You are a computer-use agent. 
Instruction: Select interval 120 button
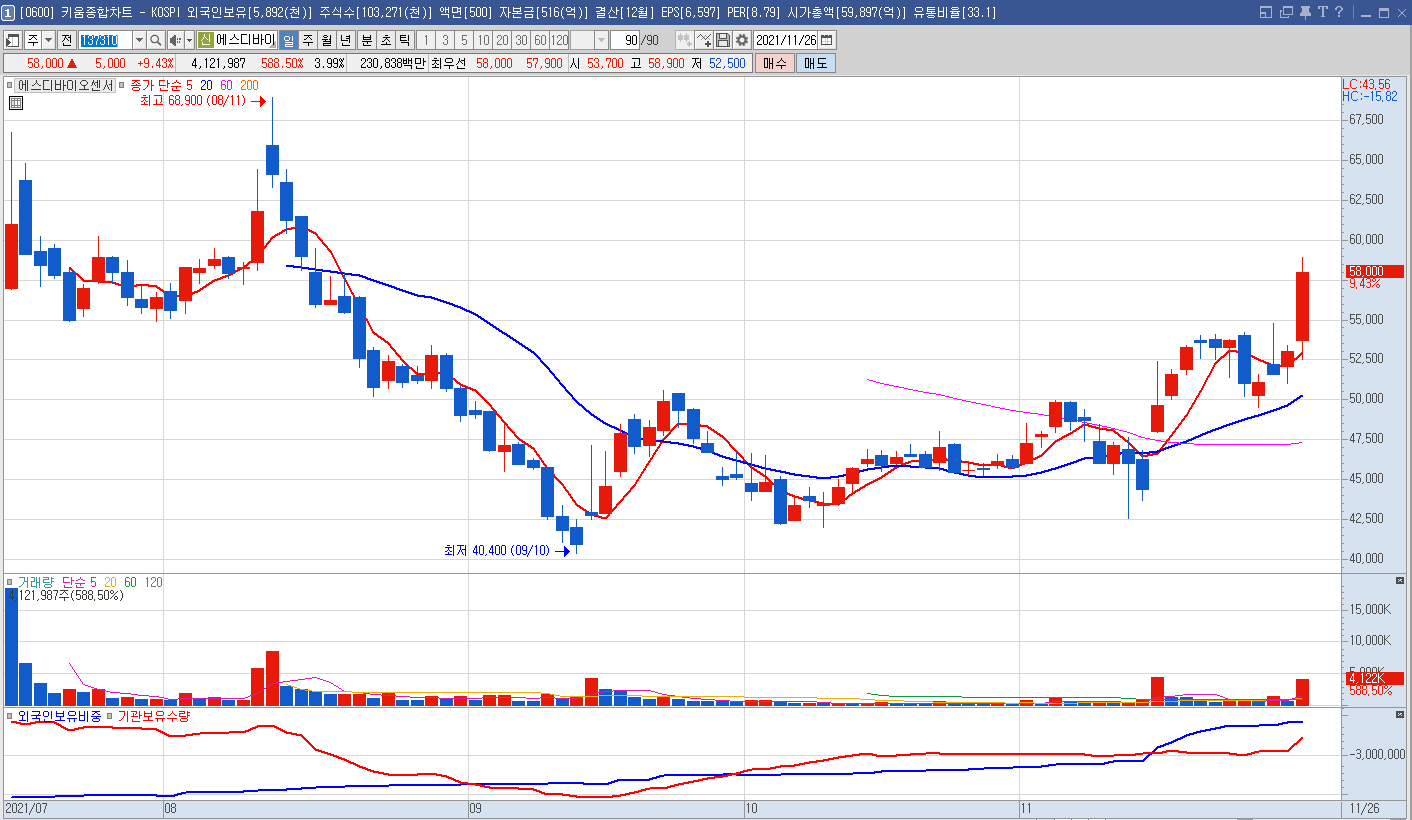click(559, 40)
